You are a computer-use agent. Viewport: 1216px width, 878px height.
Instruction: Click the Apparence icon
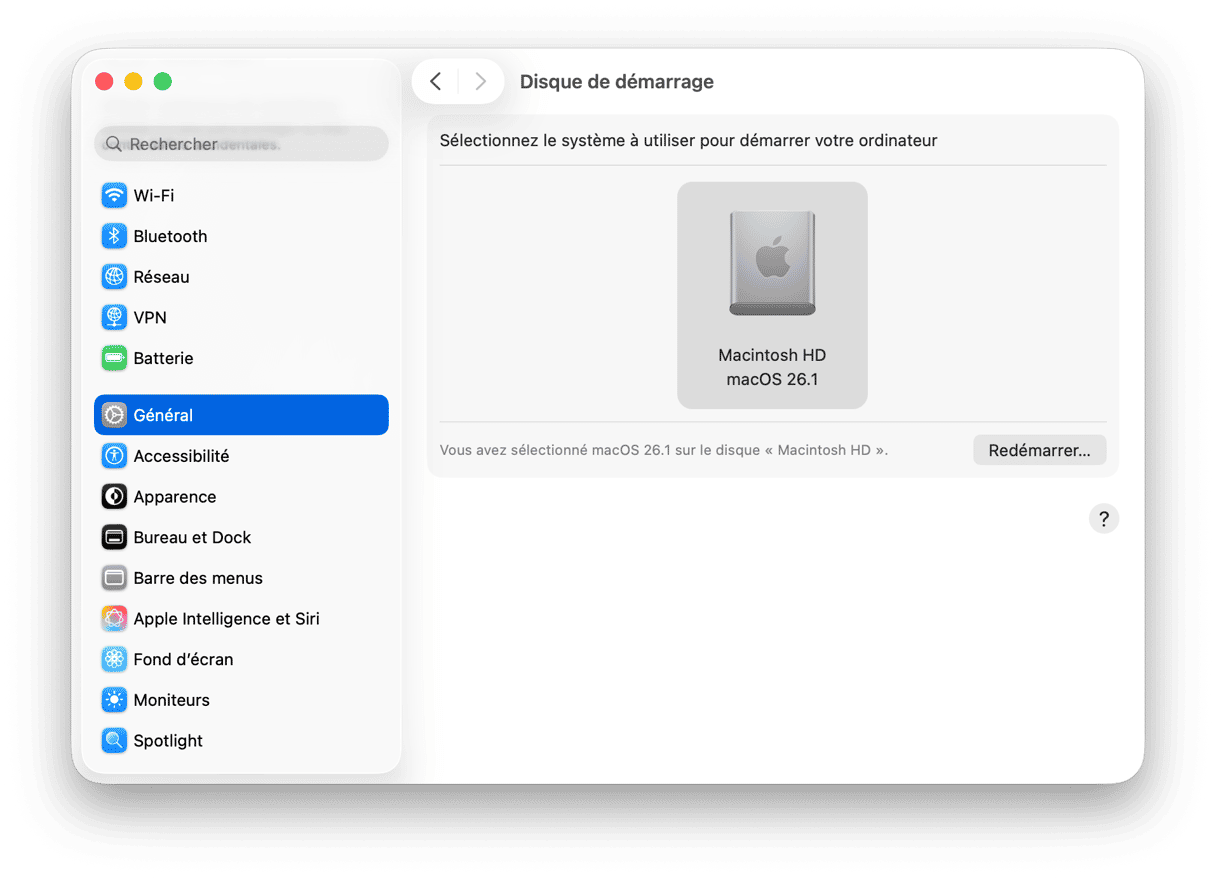point(114,497)
